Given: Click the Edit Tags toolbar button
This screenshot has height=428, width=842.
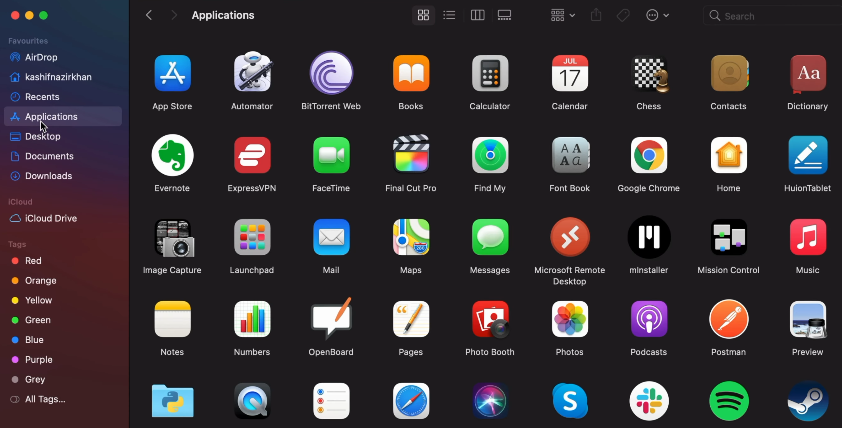Looking at the screenshot, I should [x=623, y=15].
